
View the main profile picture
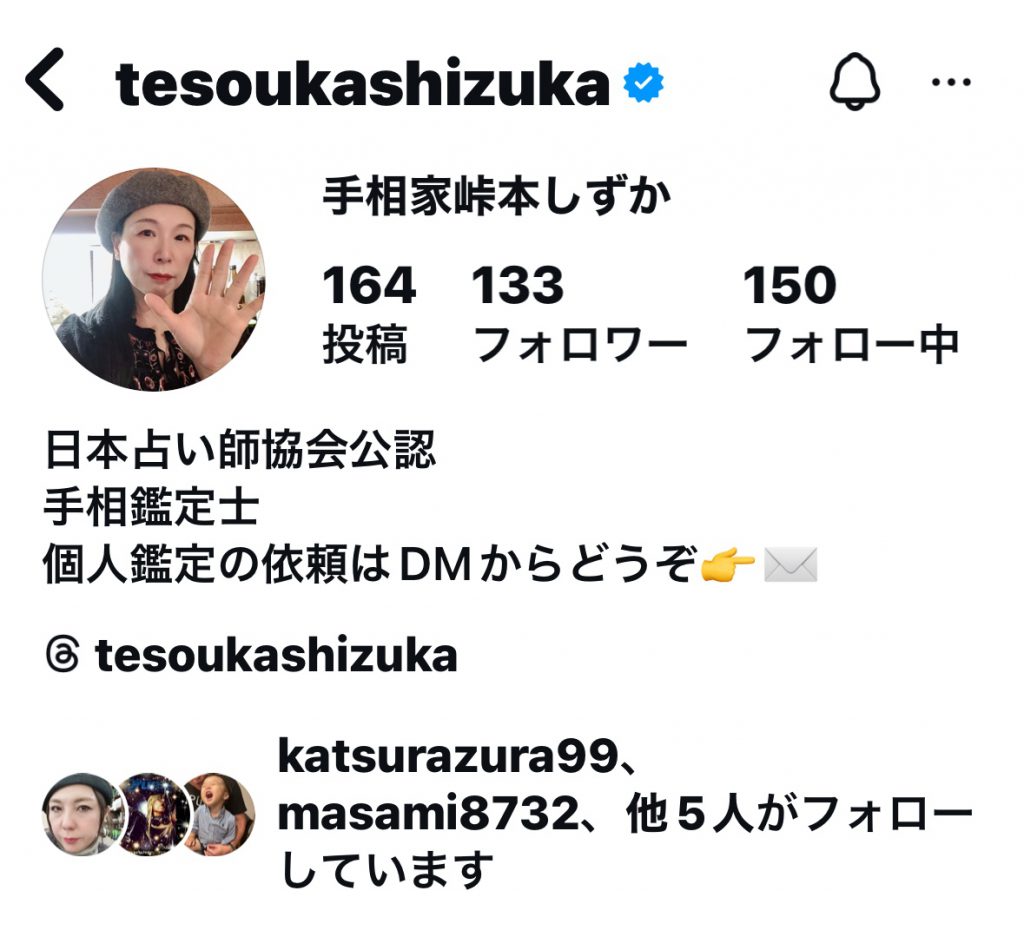pos(153,279)
